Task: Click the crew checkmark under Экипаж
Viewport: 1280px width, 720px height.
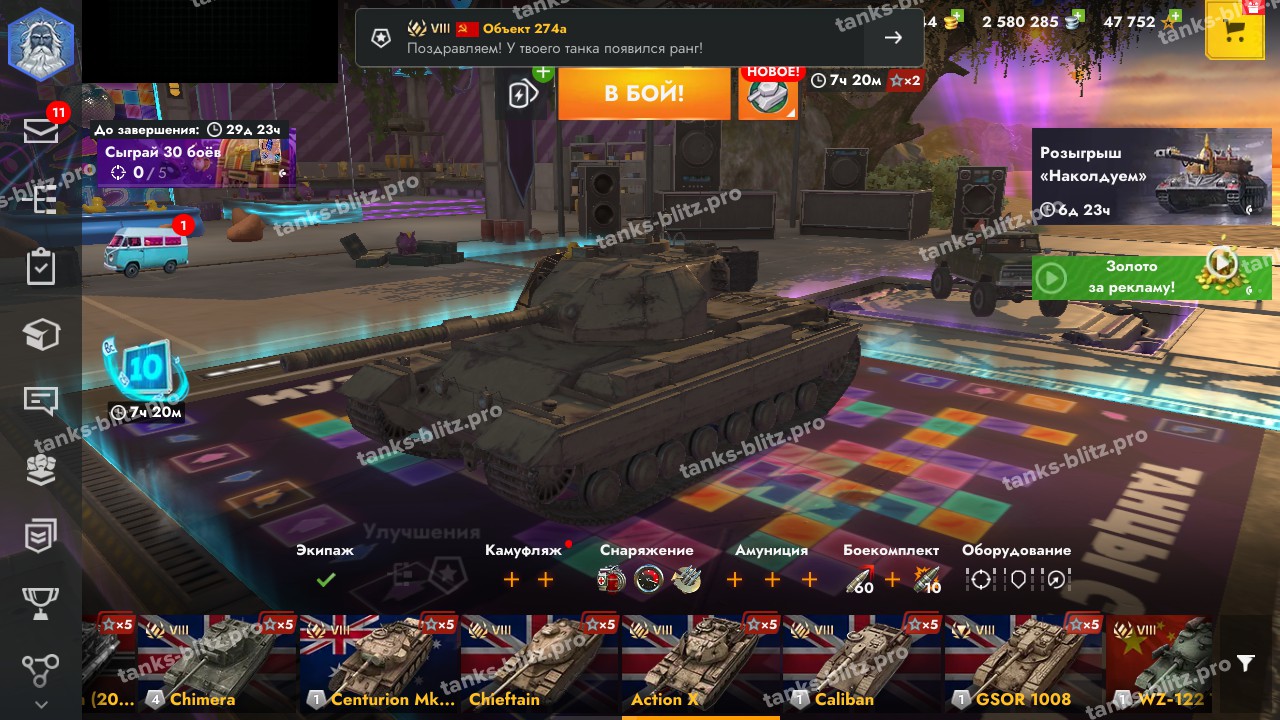Action: pyautogui.click(x=325, y=579)
